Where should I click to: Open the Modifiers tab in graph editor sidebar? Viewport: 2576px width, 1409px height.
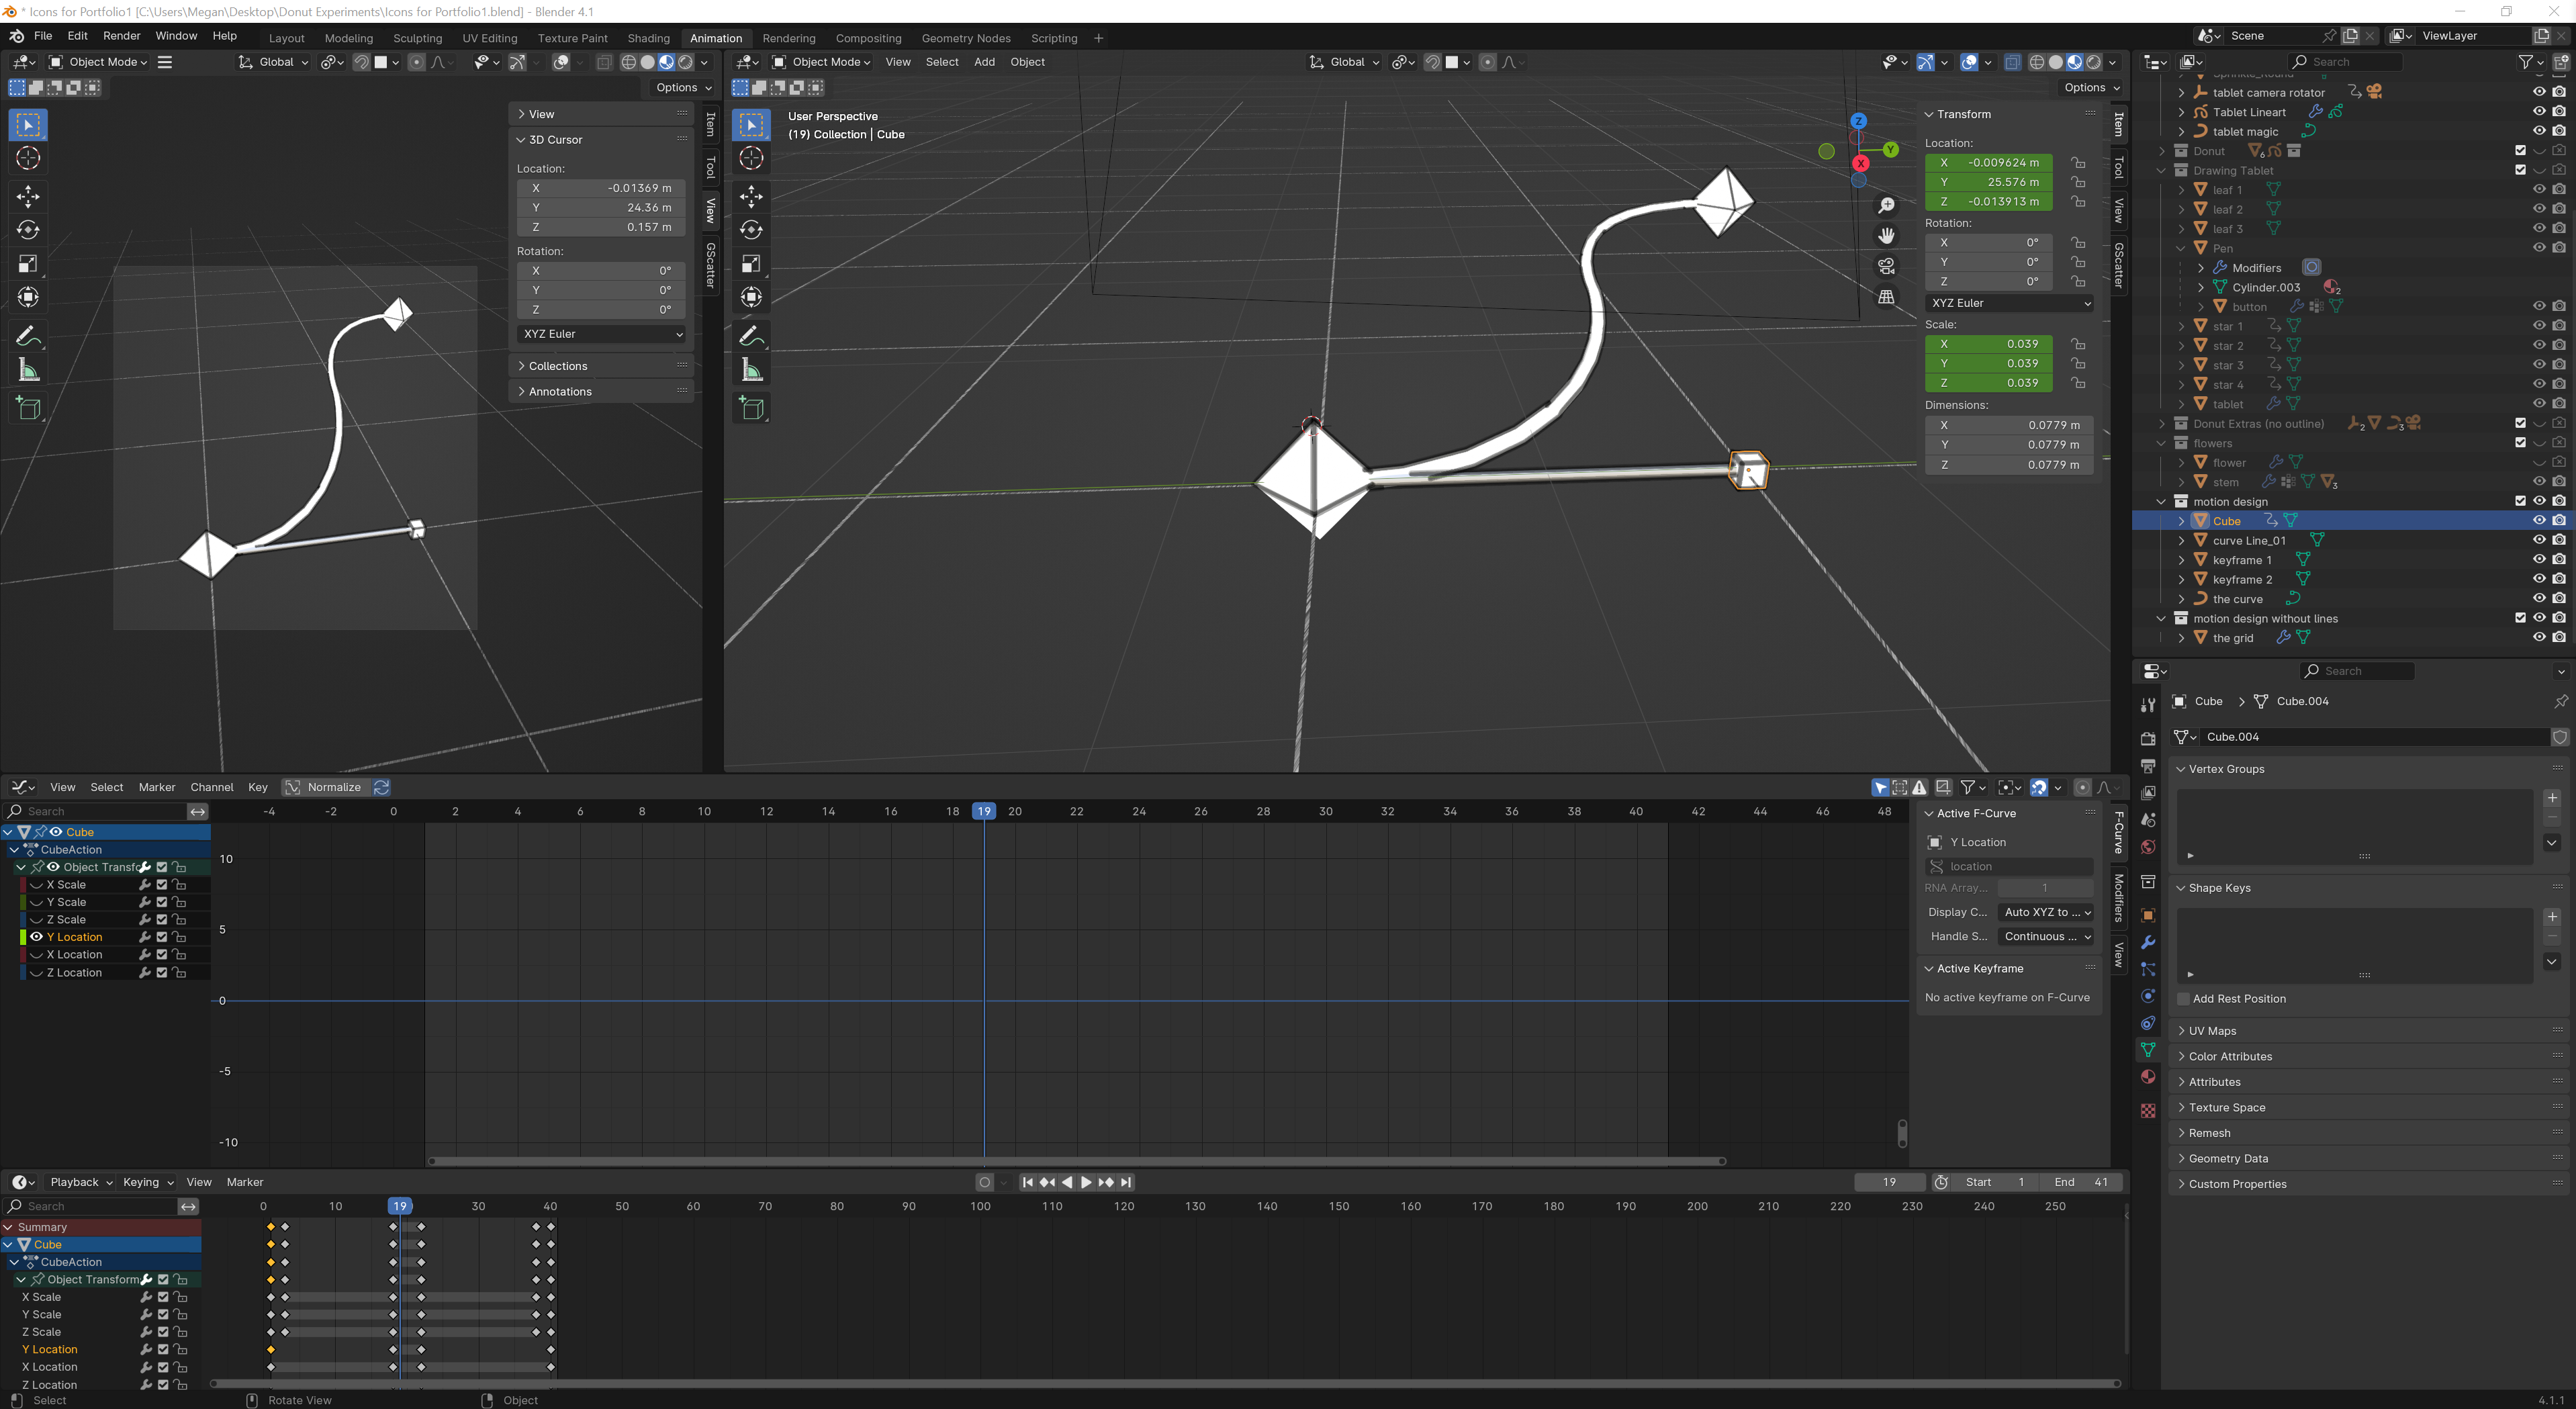point(2119,897)
